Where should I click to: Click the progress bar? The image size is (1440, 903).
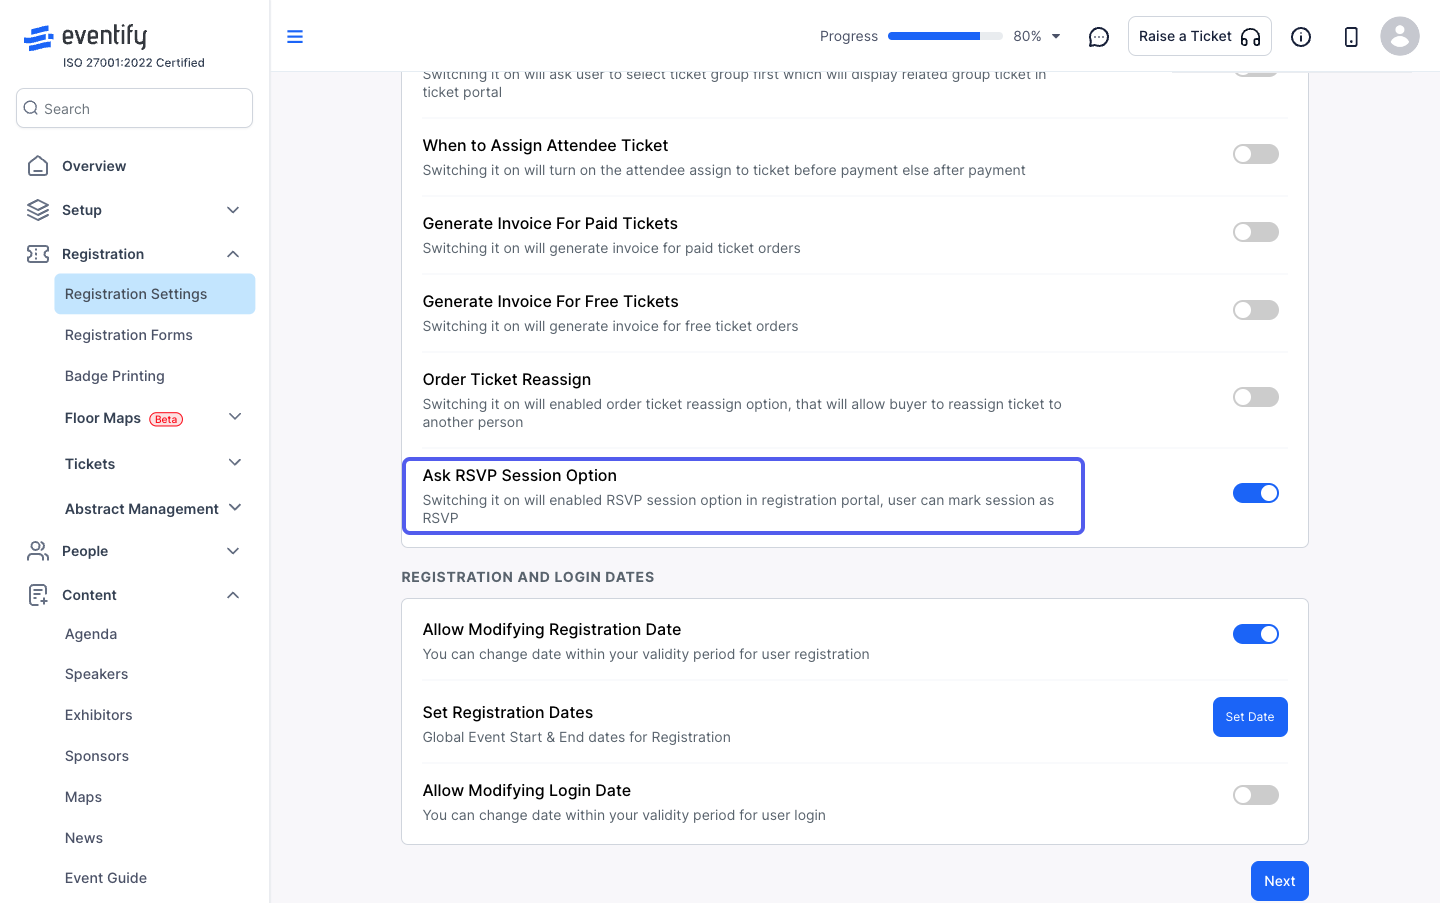[945, 36]
